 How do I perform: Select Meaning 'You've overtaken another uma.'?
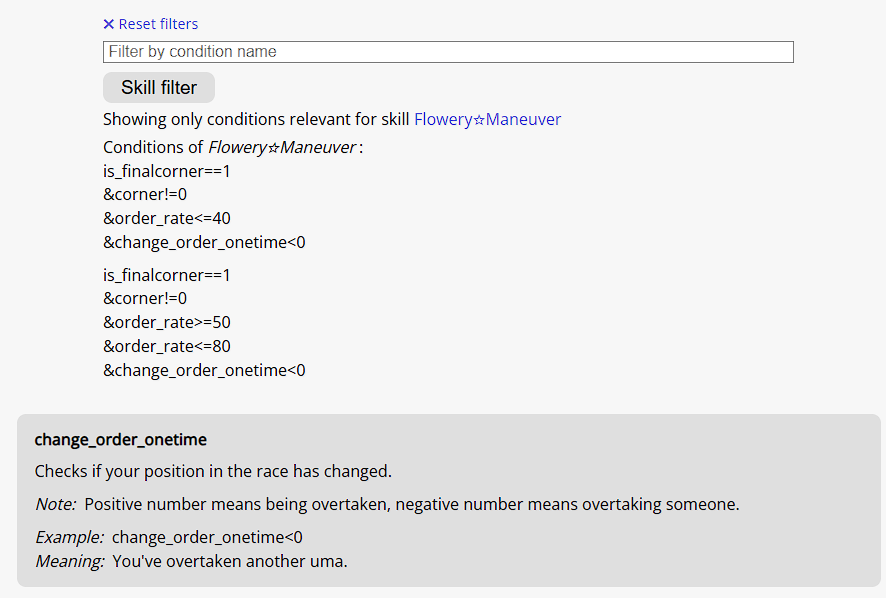click(191, 561)
